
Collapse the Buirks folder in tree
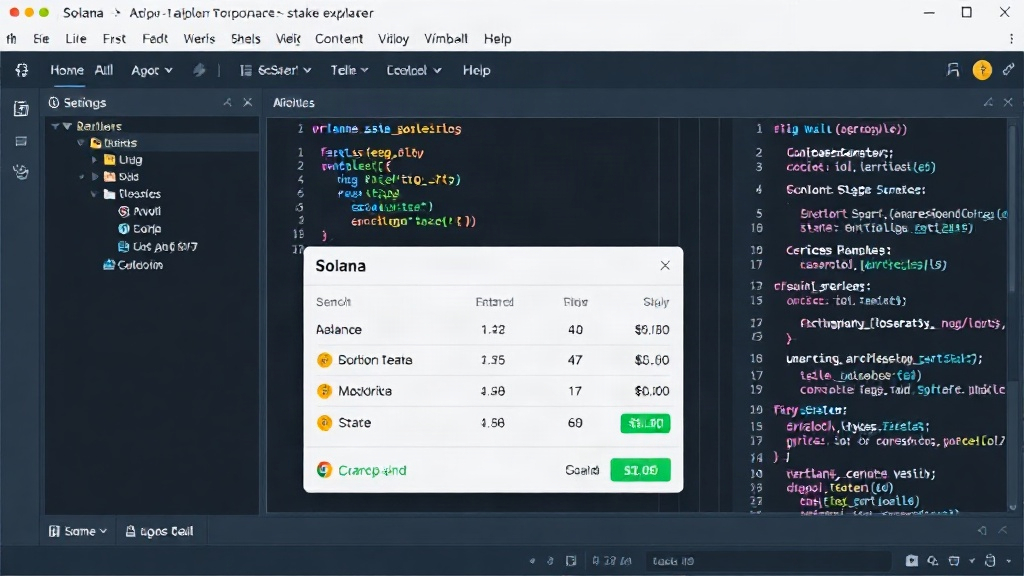click(81, 142)
